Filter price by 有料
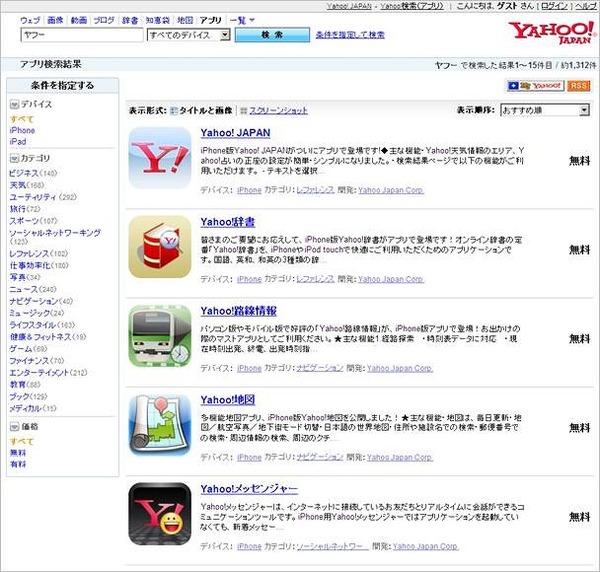 click(x=18, y=464)
